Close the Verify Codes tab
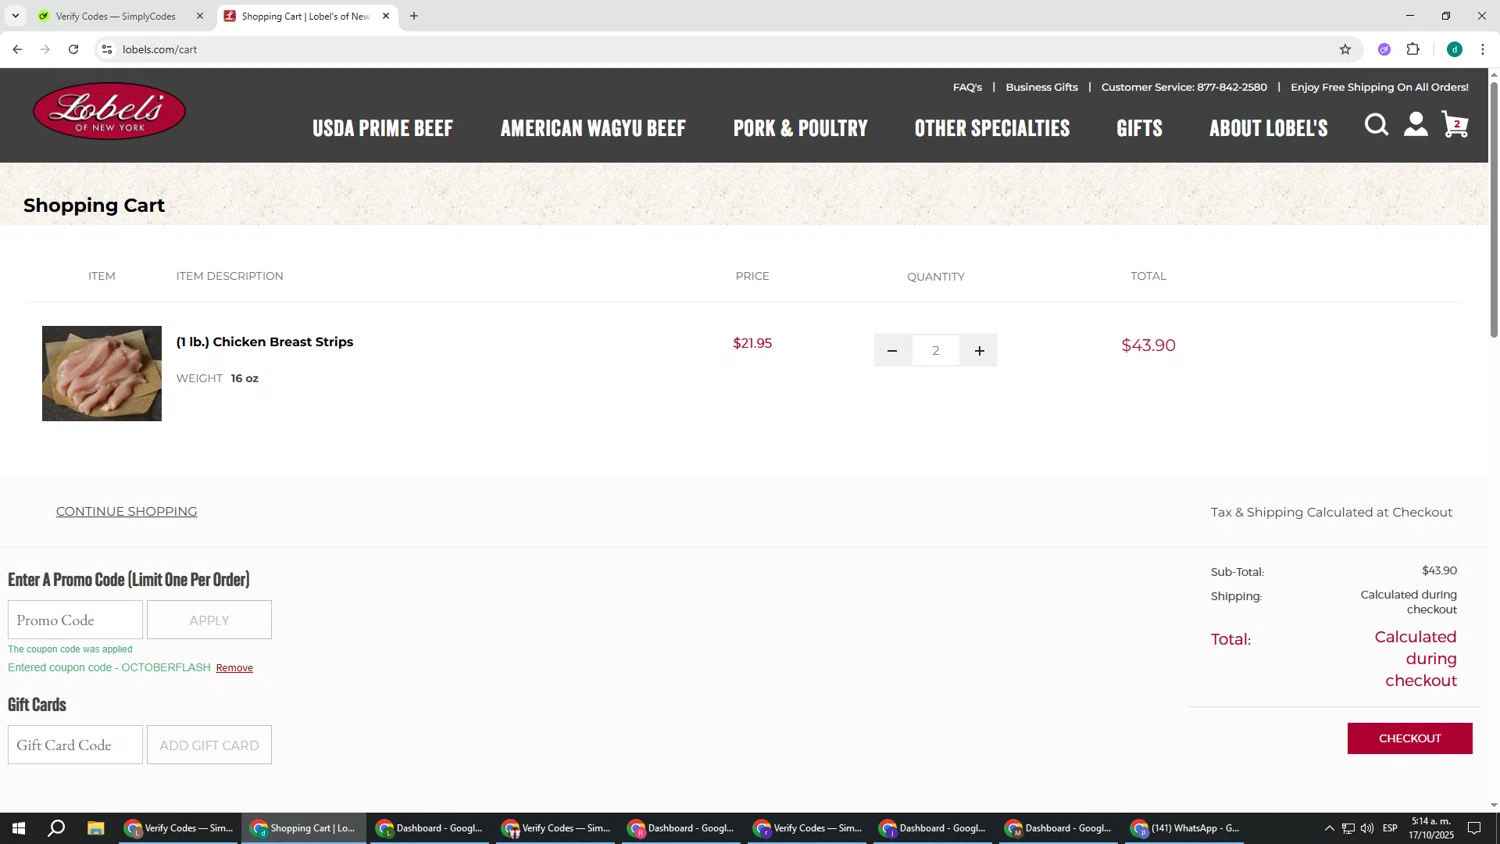The height and width of the screenshot is (844, 1500). click(x=199, y=16)
